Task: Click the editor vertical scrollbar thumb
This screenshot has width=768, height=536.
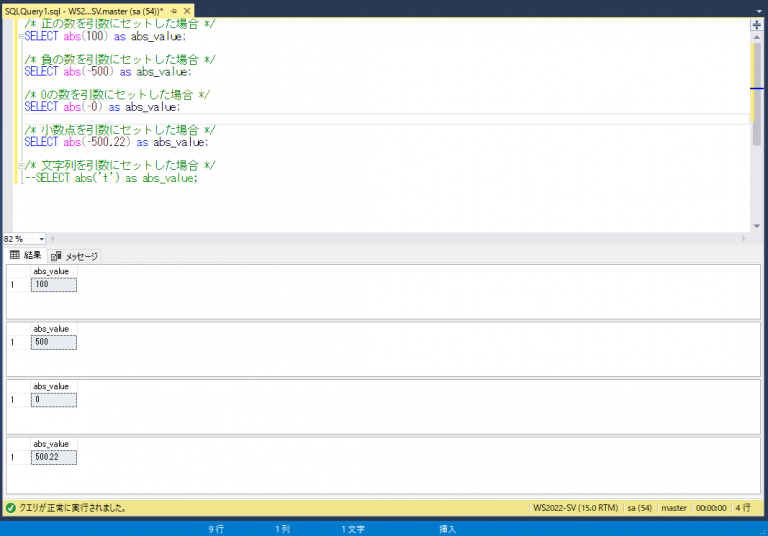Action: 757,93
